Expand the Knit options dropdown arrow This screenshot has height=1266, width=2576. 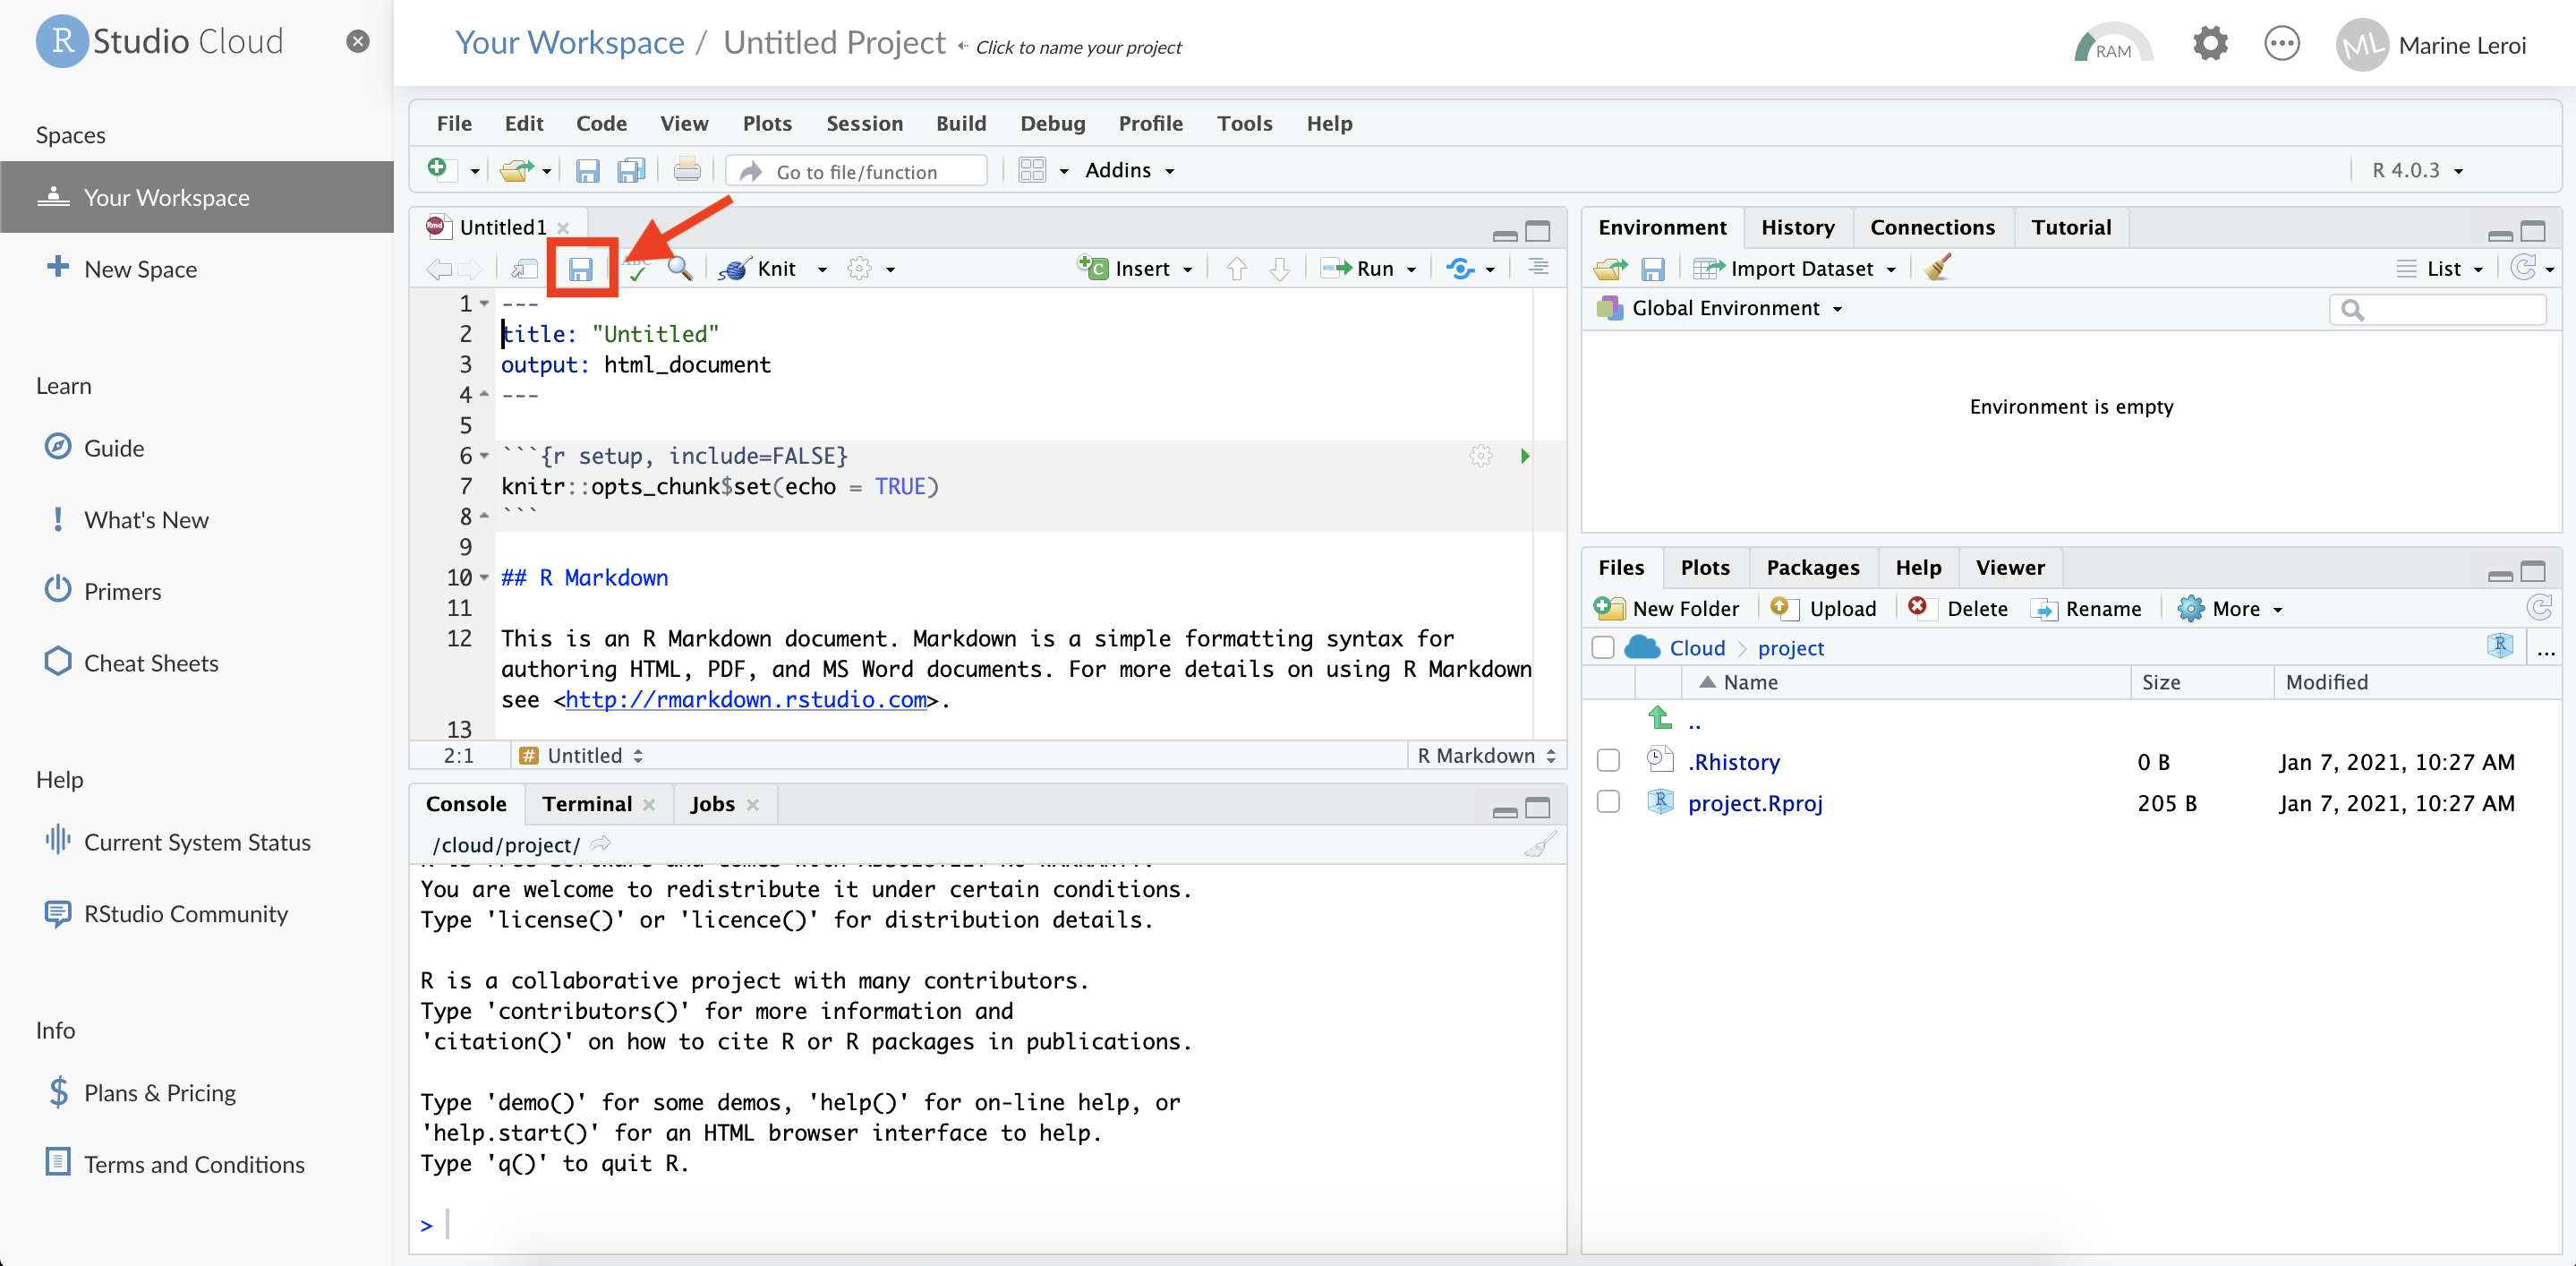pyautogui.click(x=820, y=268)
